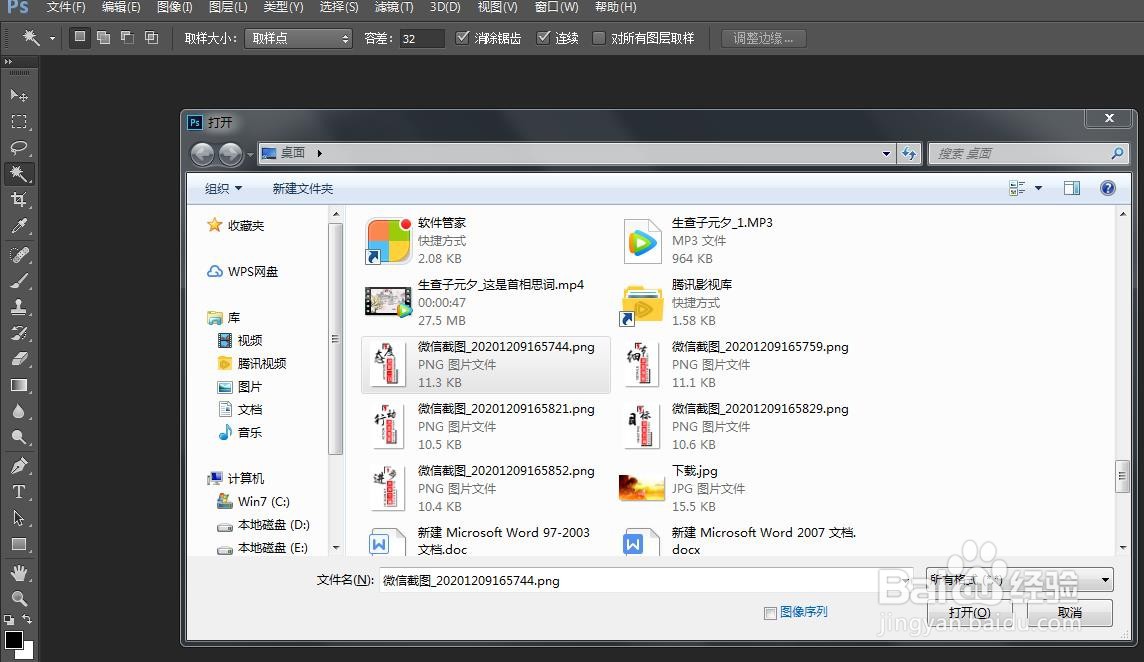Image resolution: width=1144 pixels, height=662 pixels.
Task: Open the 取样大小 dropdown
Action: [298, 39]
